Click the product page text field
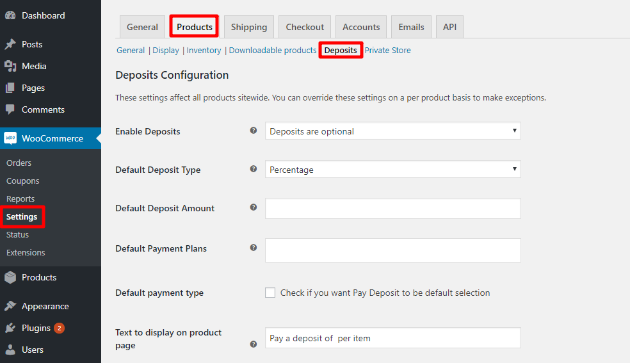 393,338
